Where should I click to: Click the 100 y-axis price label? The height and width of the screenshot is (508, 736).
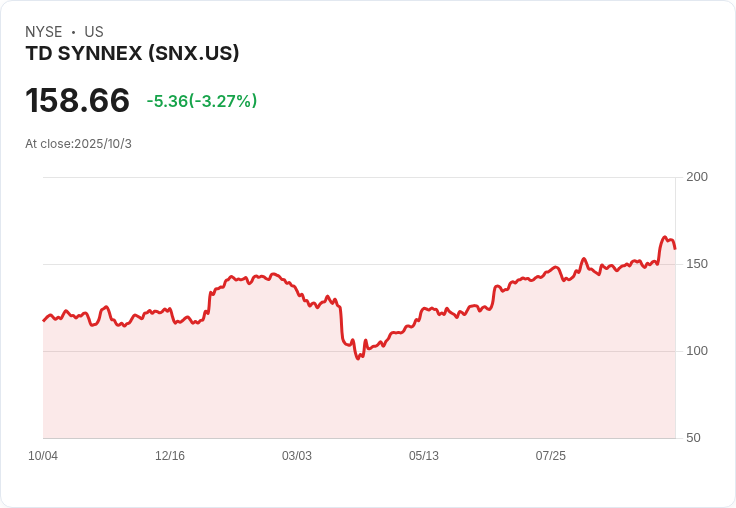point(697,351)
